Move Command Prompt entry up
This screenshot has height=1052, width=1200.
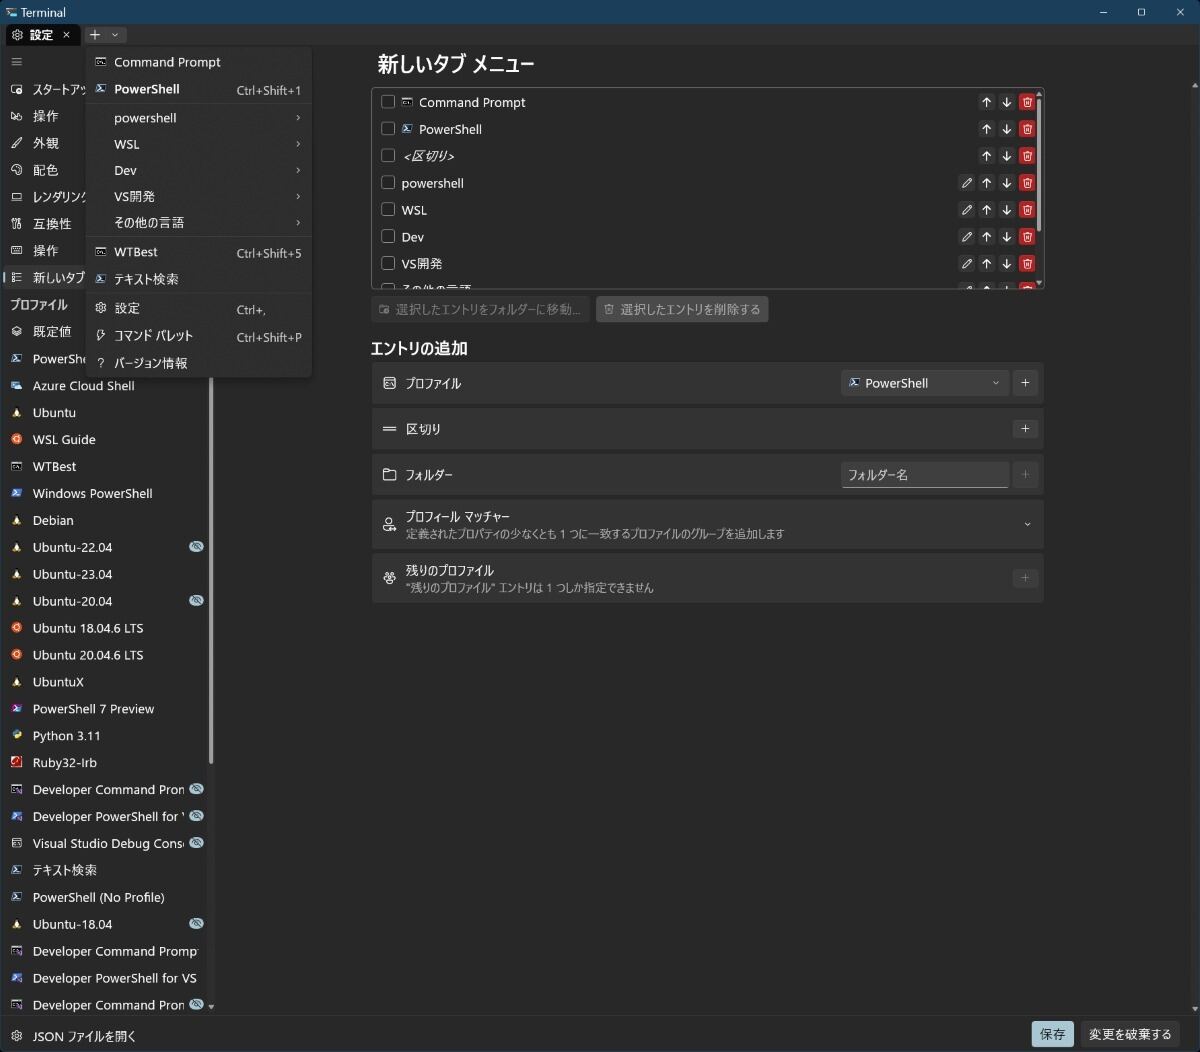(x=986, y=102)
